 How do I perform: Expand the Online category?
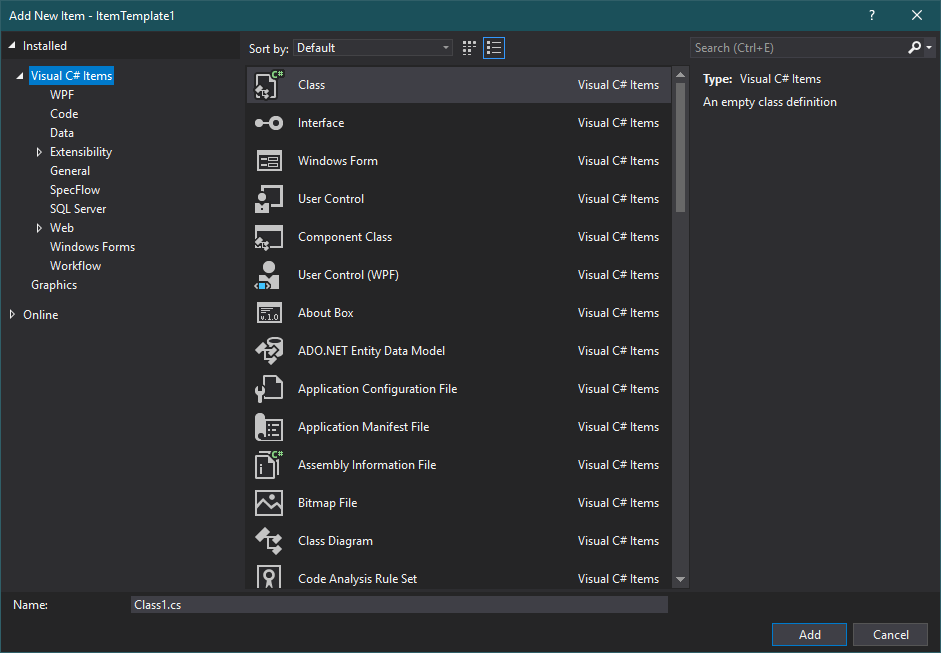[12, 315]
